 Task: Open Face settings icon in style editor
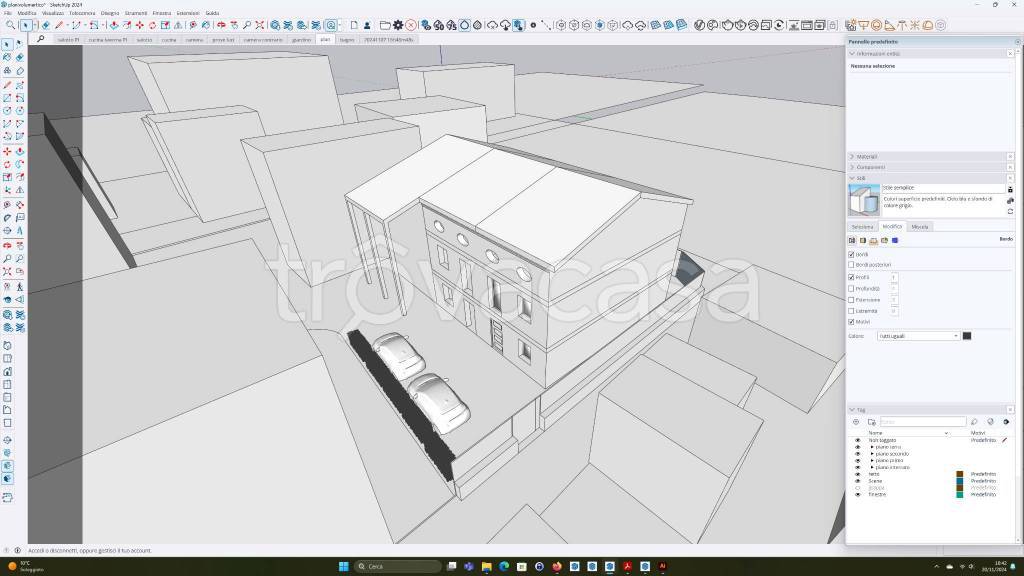[863, 240]
